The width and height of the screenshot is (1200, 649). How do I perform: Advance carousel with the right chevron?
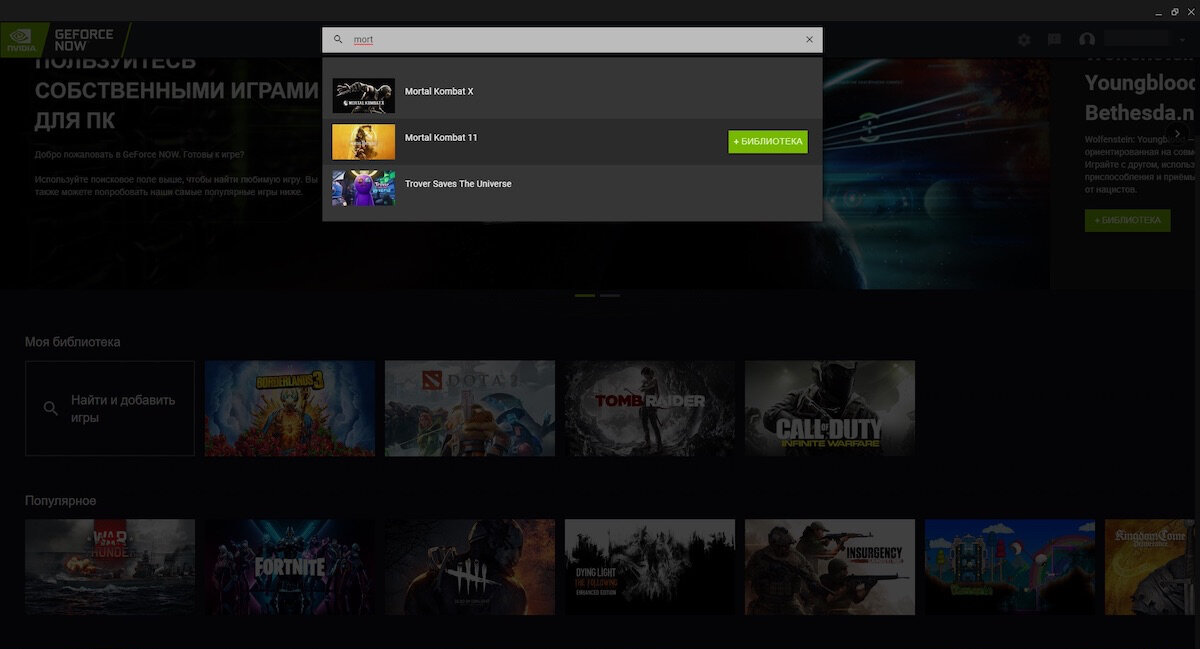1178,133
